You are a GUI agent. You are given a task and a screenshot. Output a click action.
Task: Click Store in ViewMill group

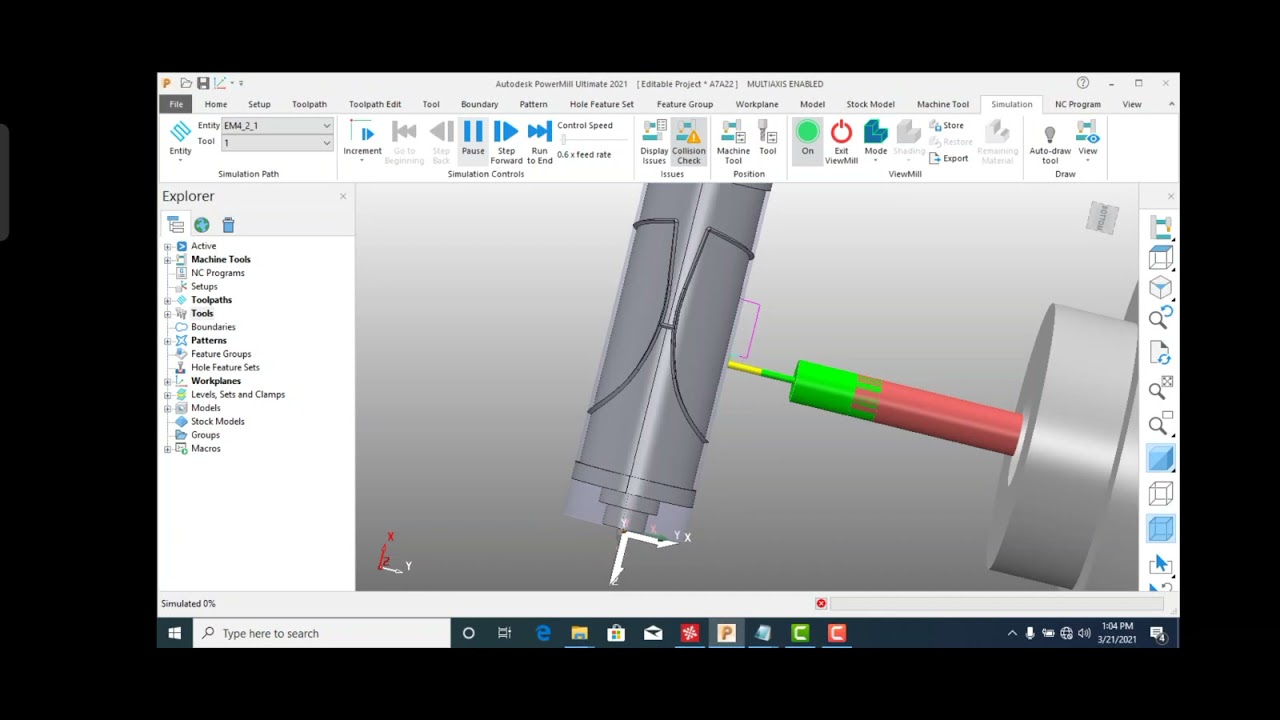pos(946,126)
